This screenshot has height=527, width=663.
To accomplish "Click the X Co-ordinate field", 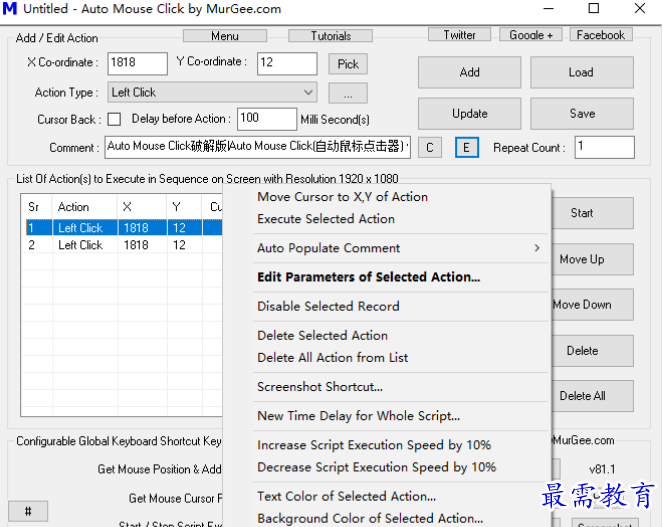I will tap(137, 63).
